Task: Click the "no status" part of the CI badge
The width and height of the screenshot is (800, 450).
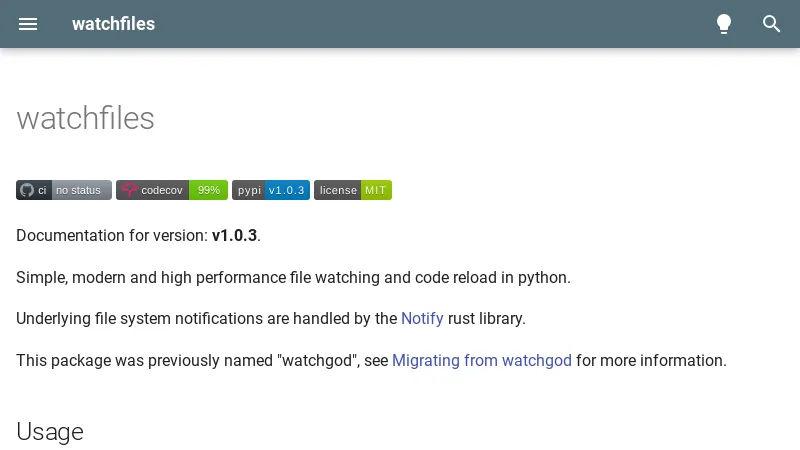Action: (79, 190)
